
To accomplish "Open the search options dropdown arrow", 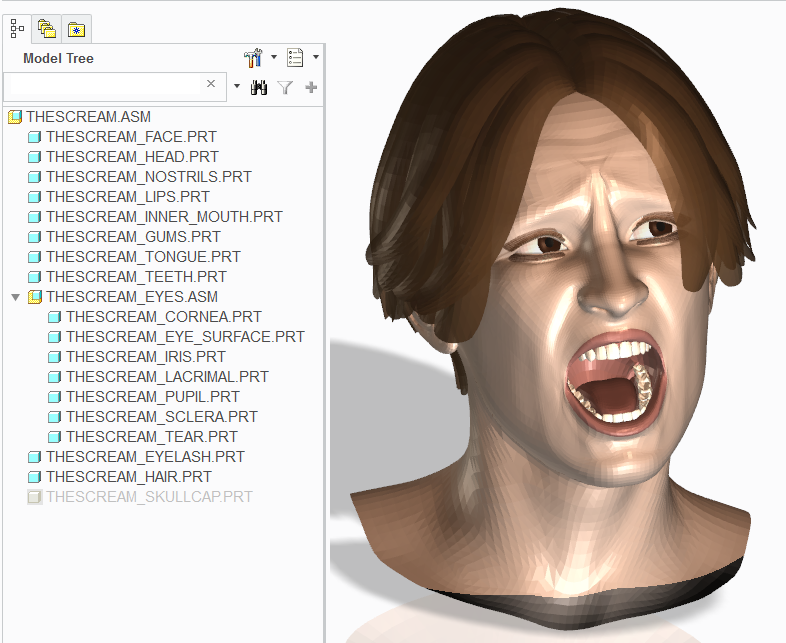I will pos(237,86).
